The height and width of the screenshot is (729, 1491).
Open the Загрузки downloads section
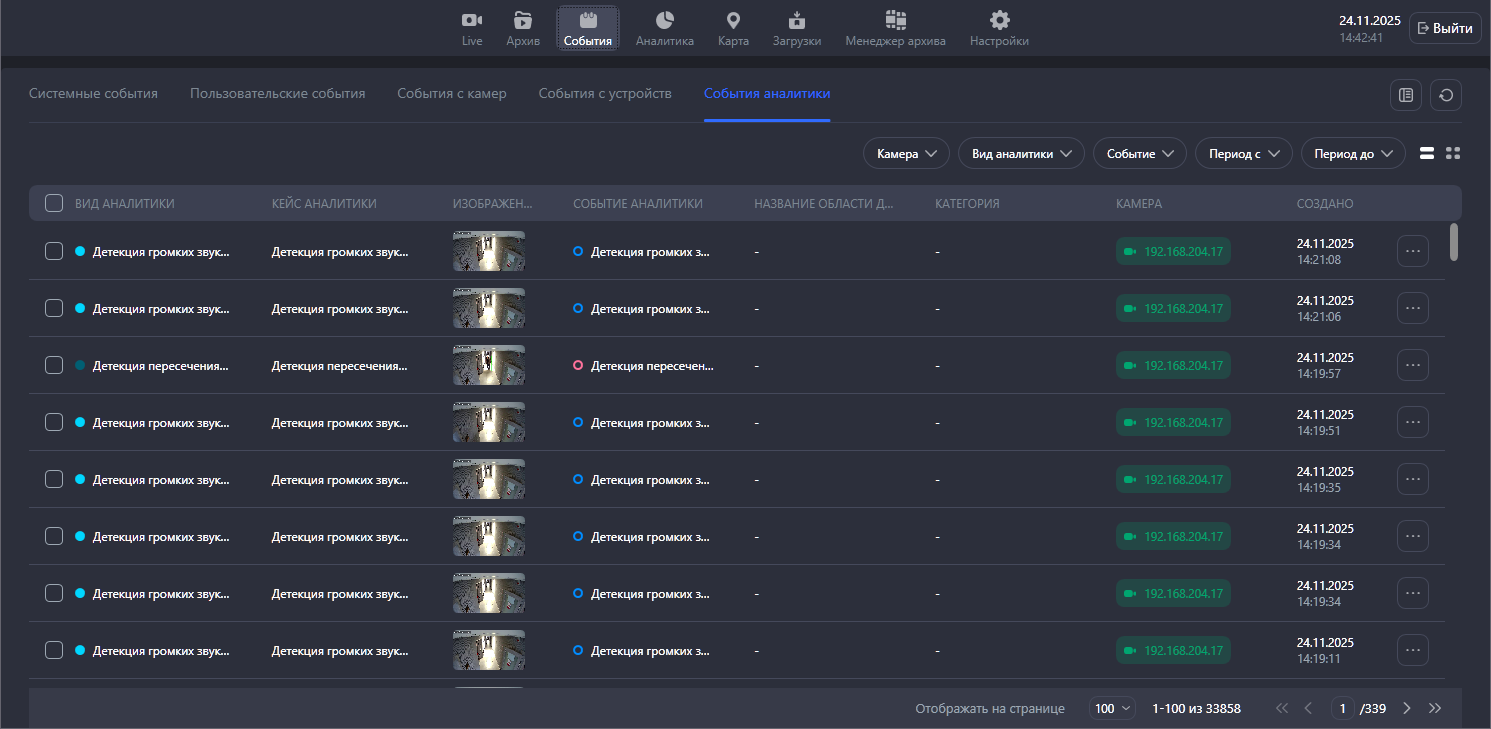point(796,28)
